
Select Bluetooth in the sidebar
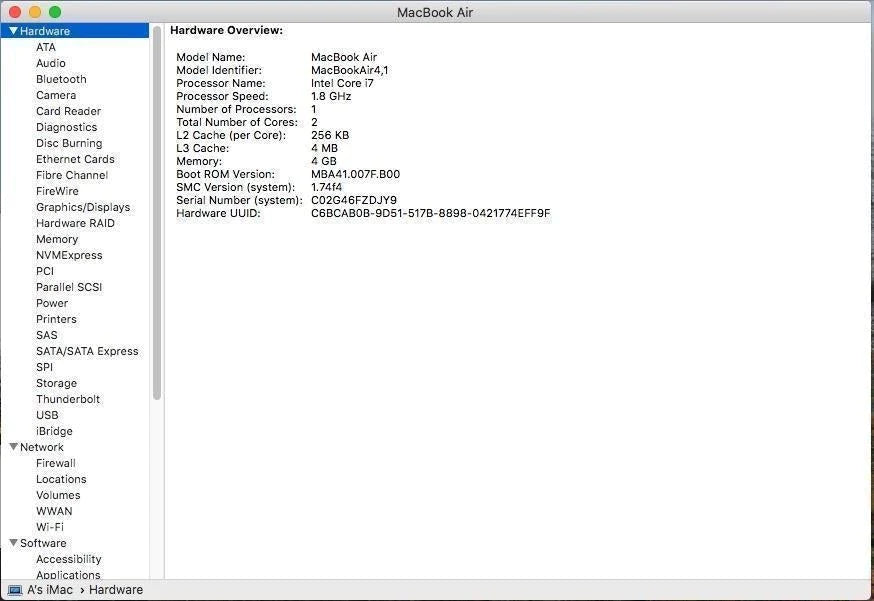[61, 79]
